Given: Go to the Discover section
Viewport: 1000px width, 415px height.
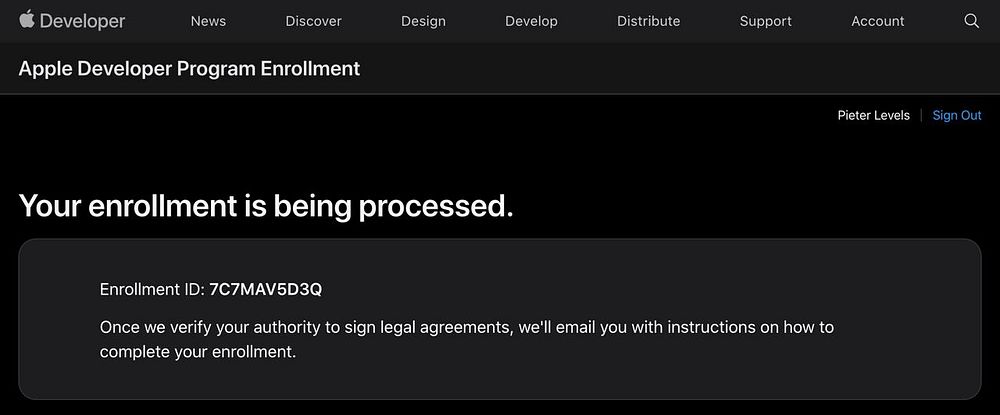Looking at the screenshot, I should pyautogui.click(x=313, y=21).
